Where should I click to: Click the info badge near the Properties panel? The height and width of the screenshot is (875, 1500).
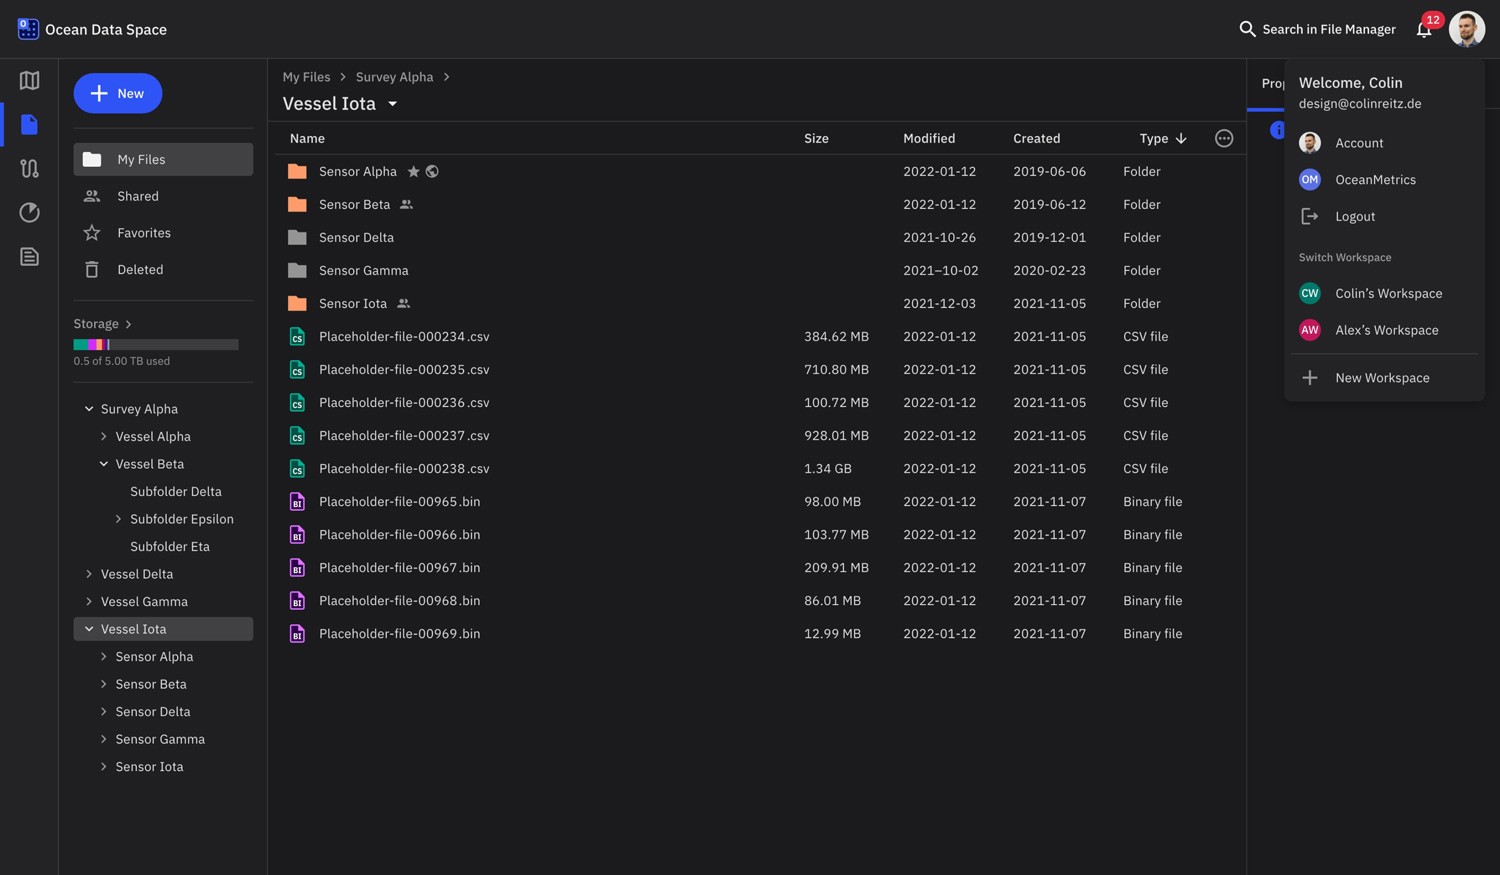click(1278, 130)
